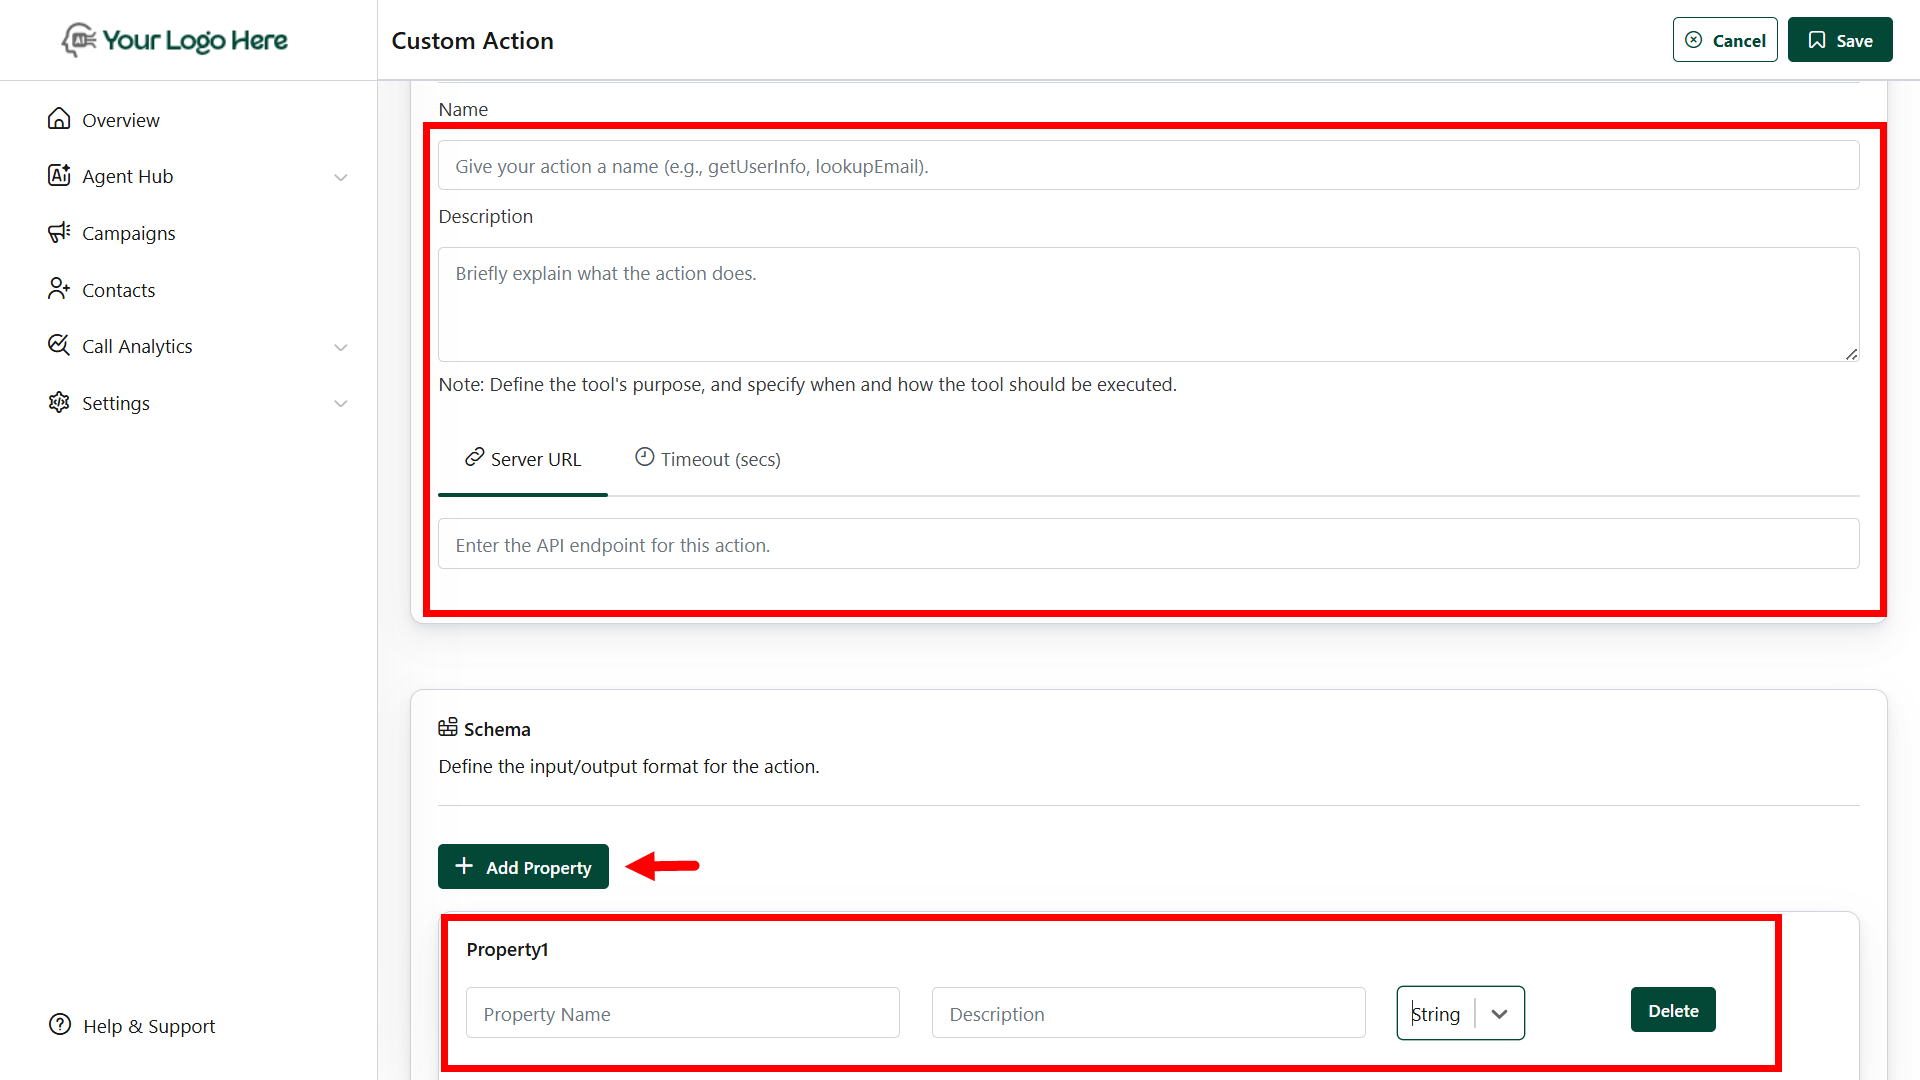Focus the action Name input field
1920x1080 pixels.
(x=1148, y=166)
